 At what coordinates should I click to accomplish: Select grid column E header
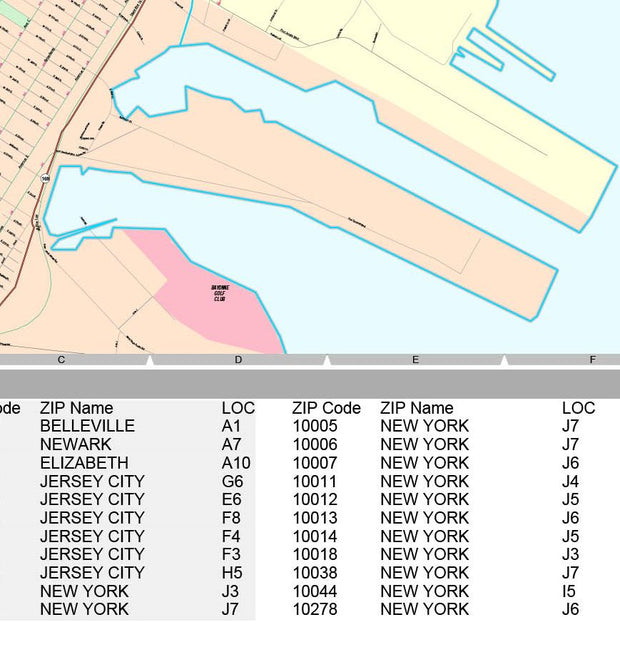point(415,360)
